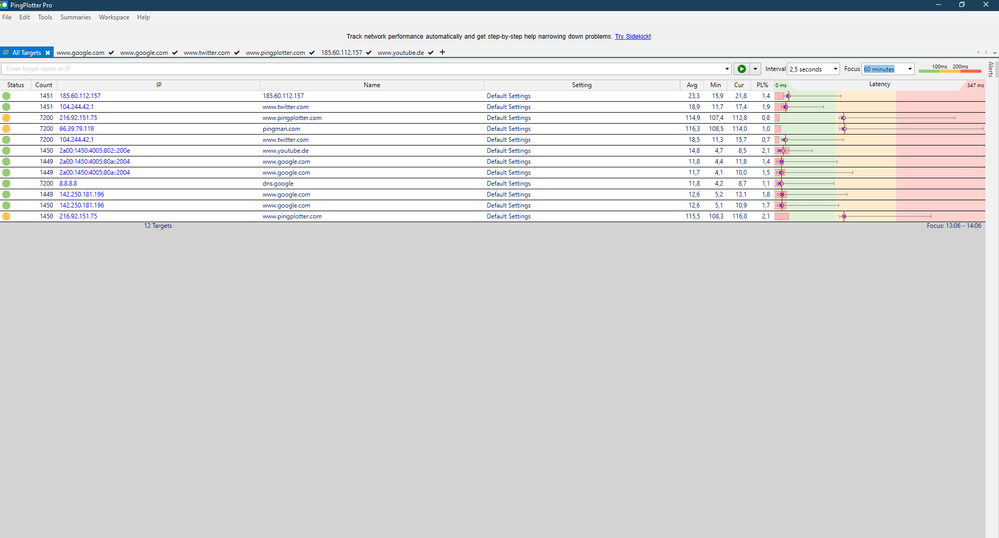Image resolution: width=999 pixels, height=538 pixels.
Task: Click green status icon for www.youtube.de row
Action: 6,151
